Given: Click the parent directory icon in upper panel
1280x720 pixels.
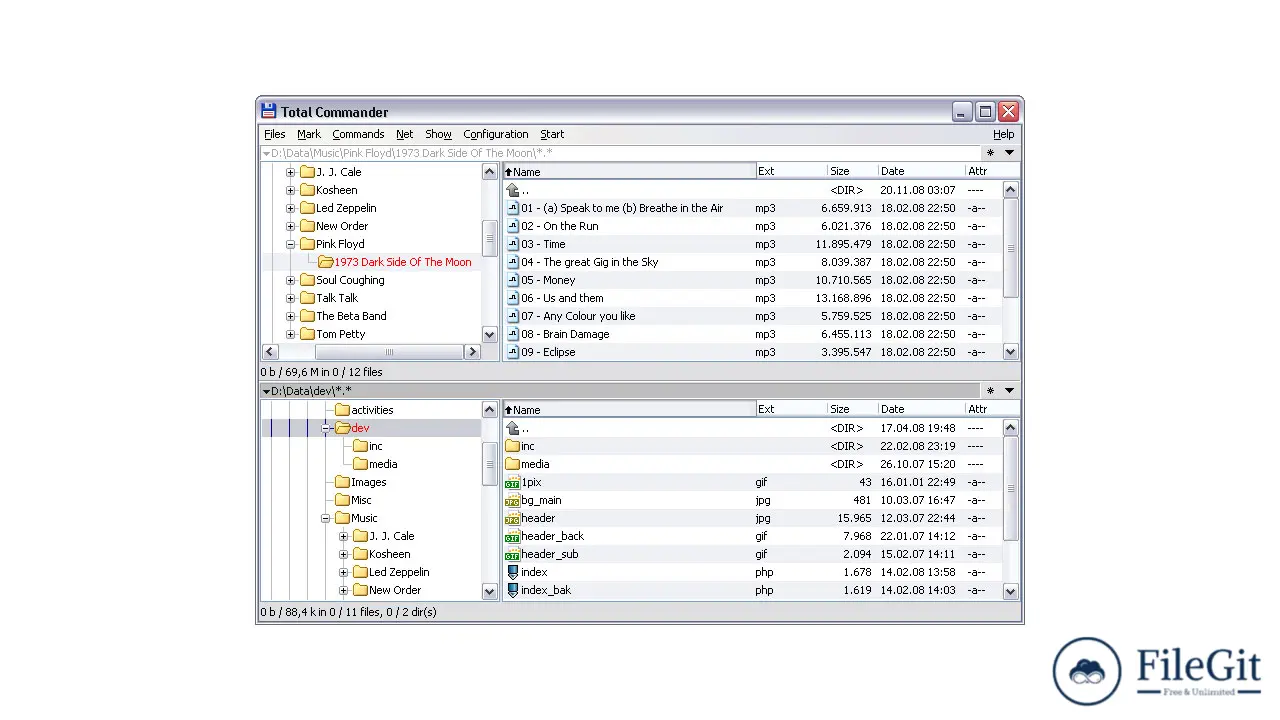Looking at the screenshot, I should point(513,190).
